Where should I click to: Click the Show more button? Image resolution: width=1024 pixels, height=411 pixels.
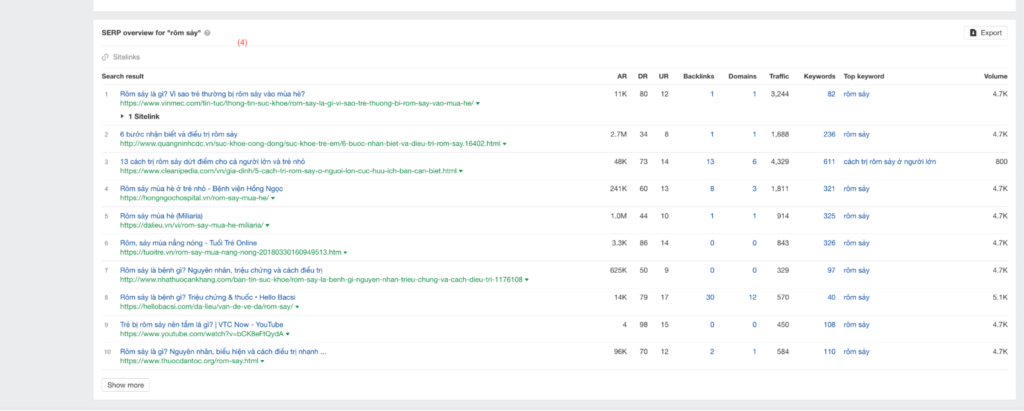pos(125,385)
